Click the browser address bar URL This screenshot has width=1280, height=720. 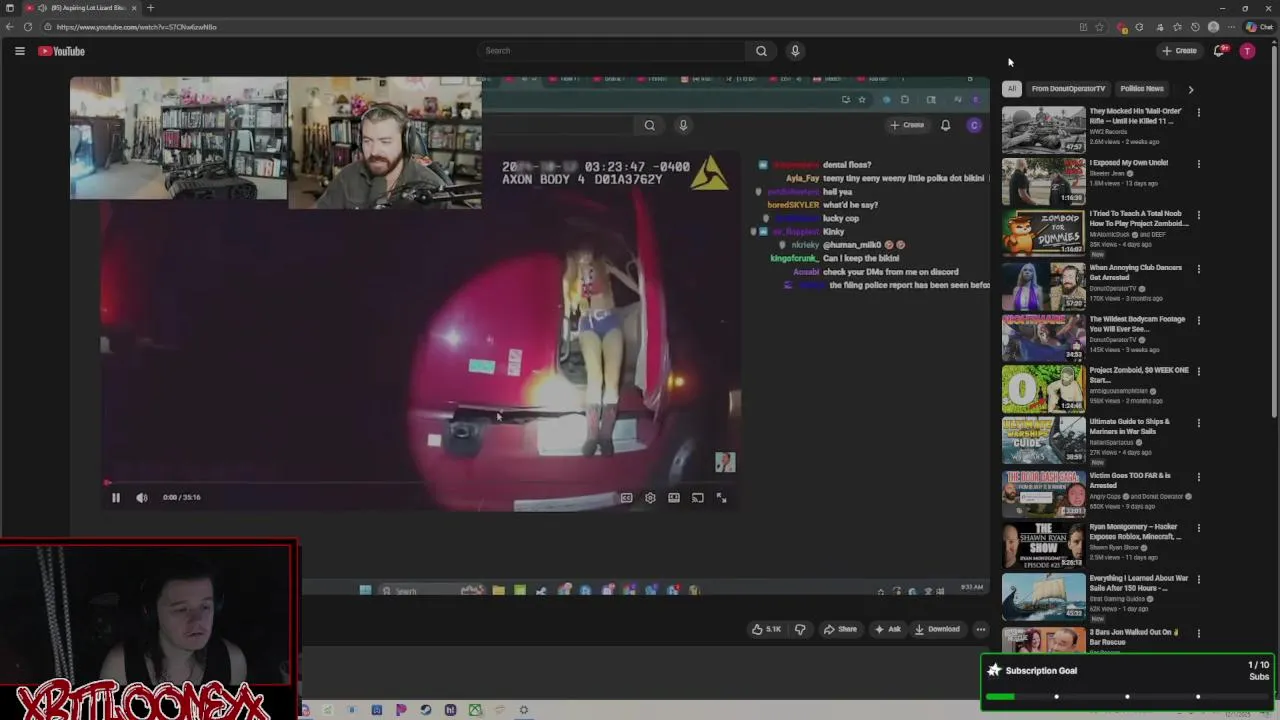pos(137,27)
